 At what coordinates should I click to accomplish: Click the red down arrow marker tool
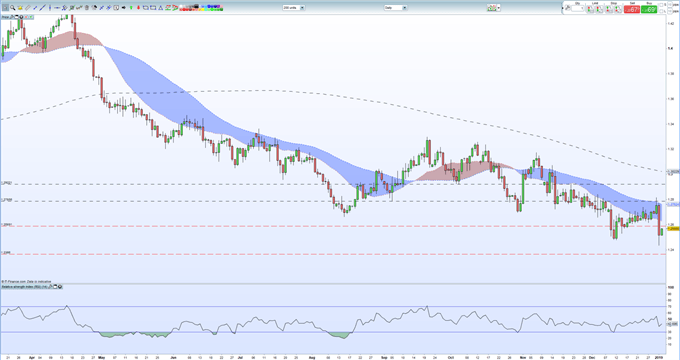[x=138, y=8]
